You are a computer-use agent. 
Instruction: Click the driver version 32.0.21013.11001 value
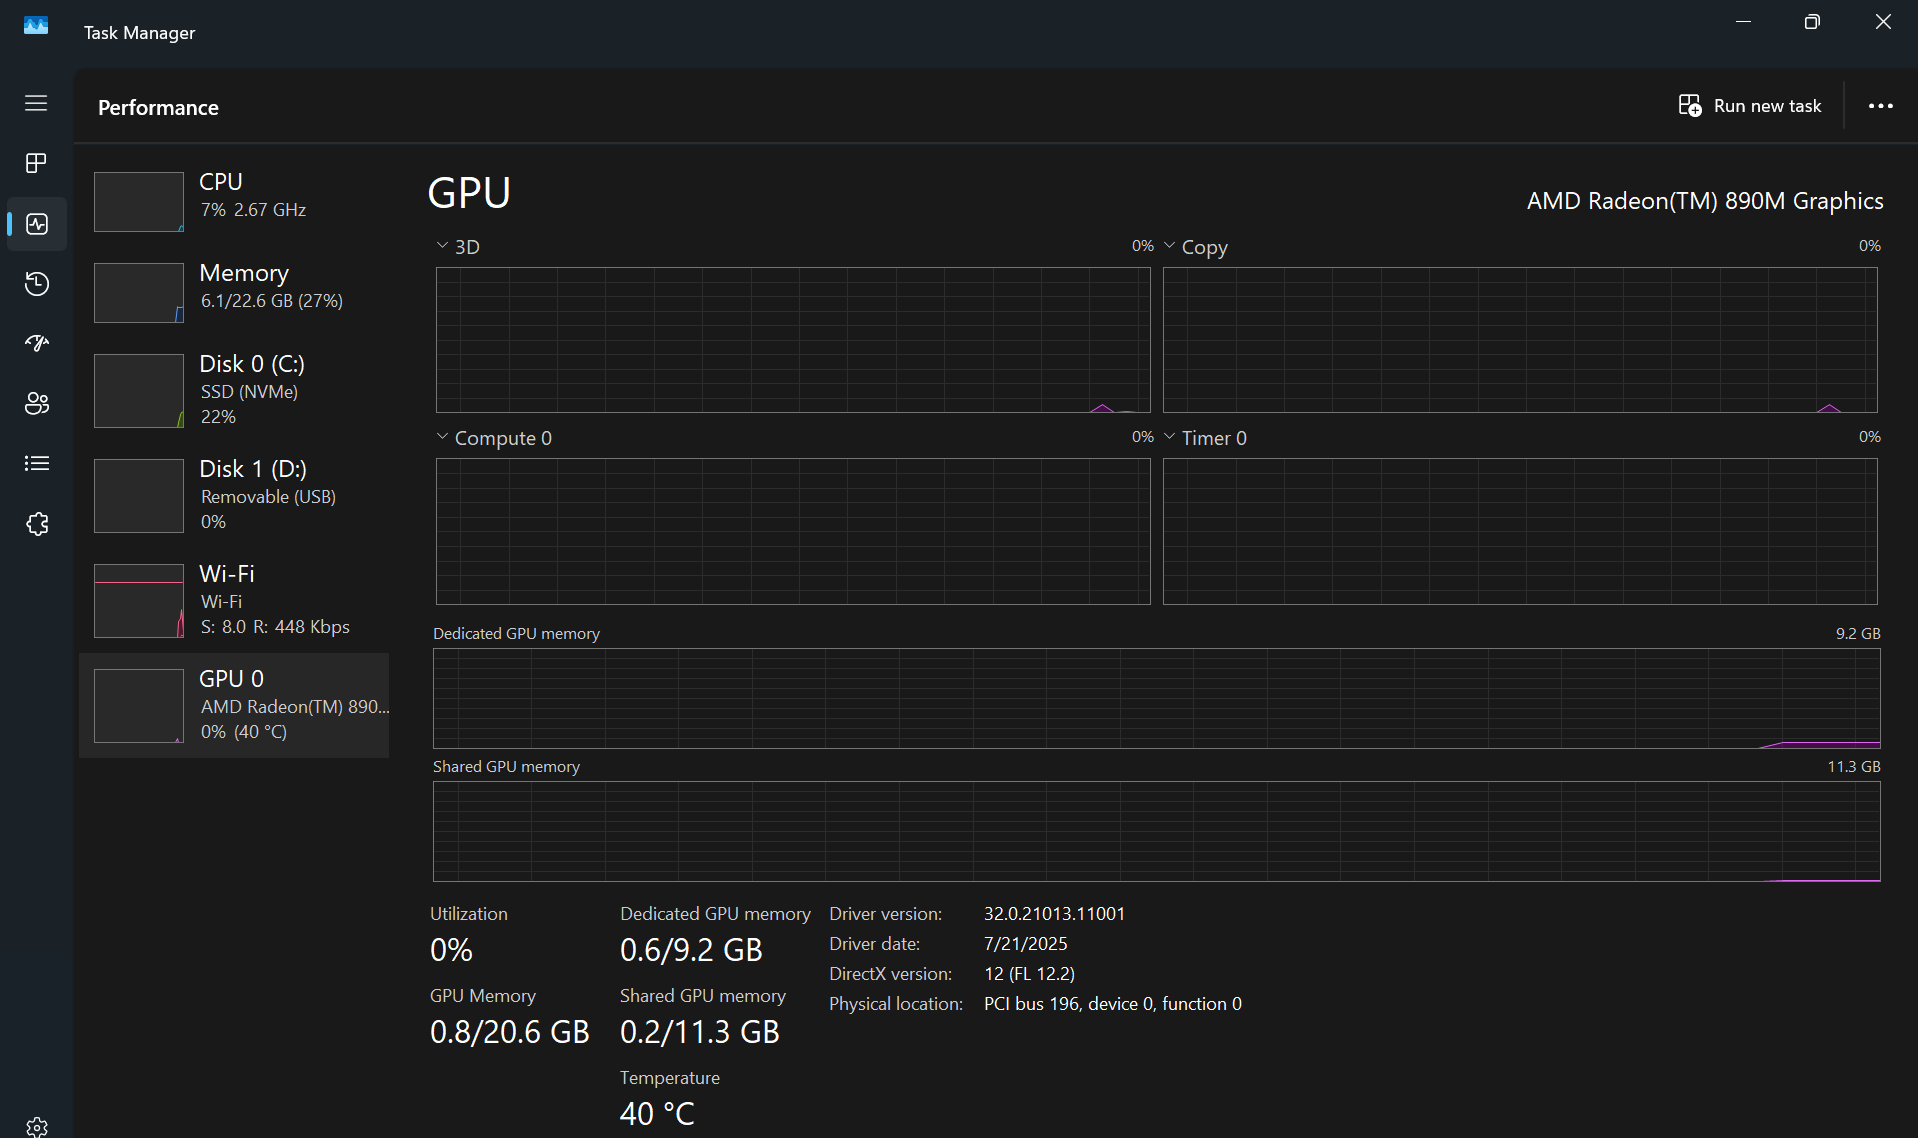1054,914
